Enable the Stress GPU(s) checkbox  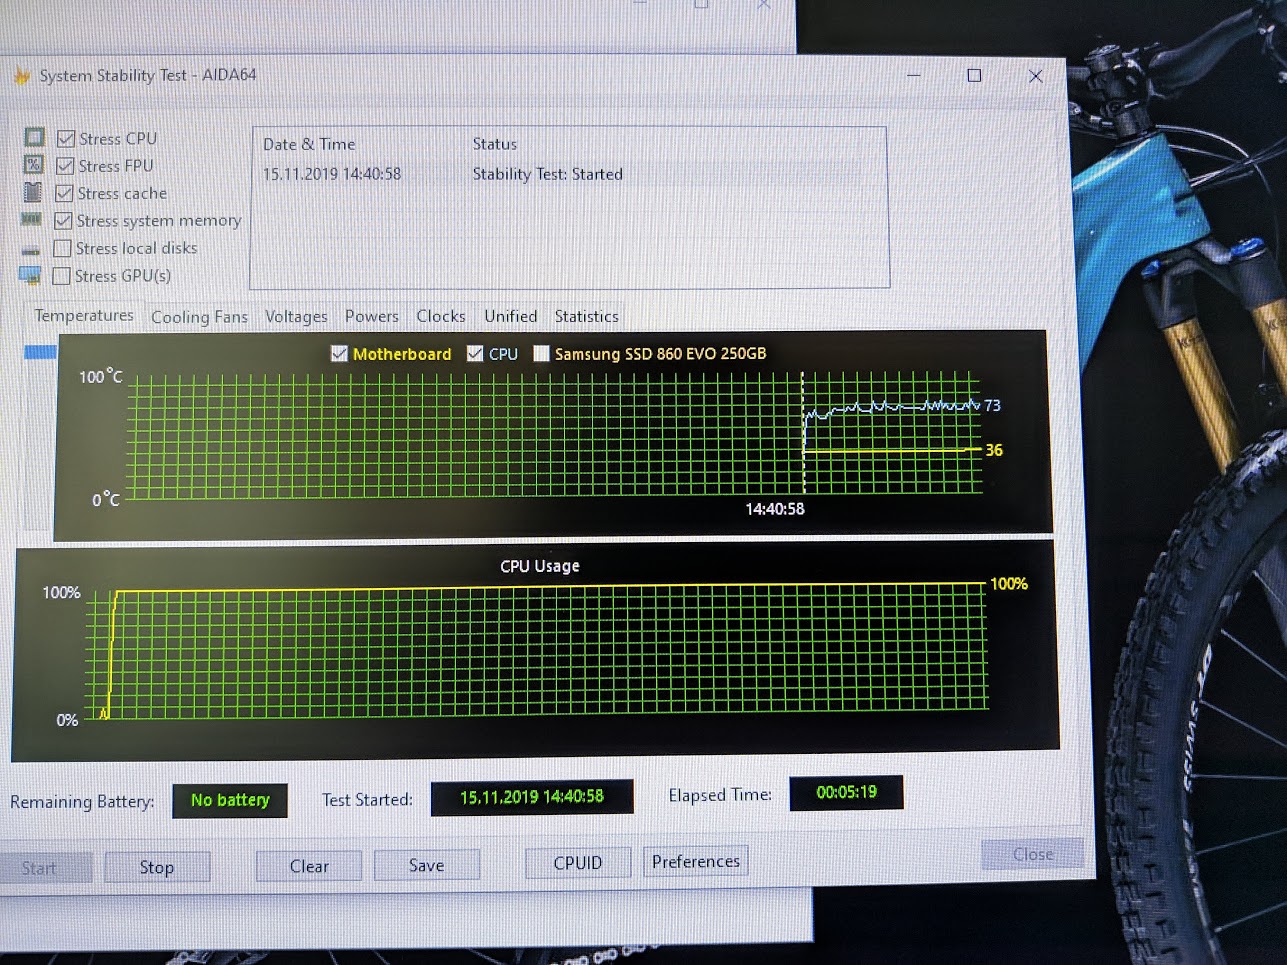pos(62,276)
